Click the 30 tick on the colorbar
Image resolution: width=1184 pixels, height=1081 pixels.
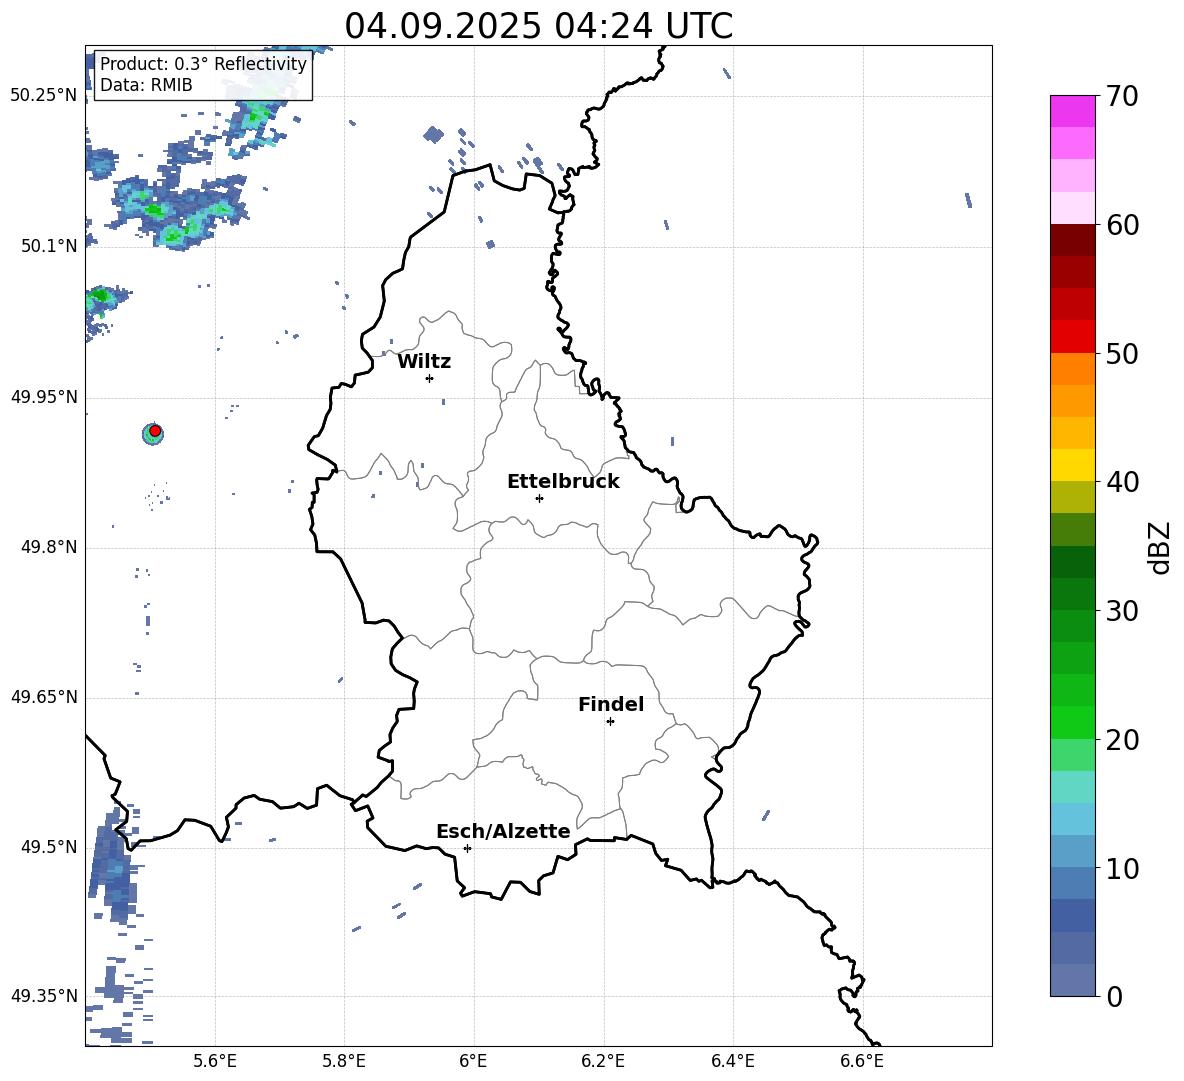(x=1122, y=611)
